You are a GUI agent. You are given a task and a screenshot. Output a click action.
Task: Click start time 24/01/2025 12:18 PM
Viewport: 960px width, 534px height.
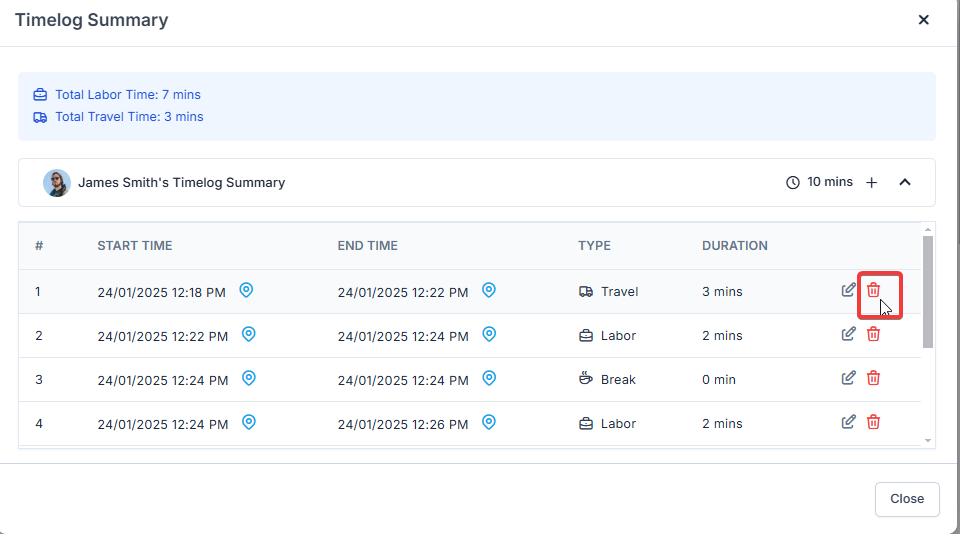[x=162, y=293]
